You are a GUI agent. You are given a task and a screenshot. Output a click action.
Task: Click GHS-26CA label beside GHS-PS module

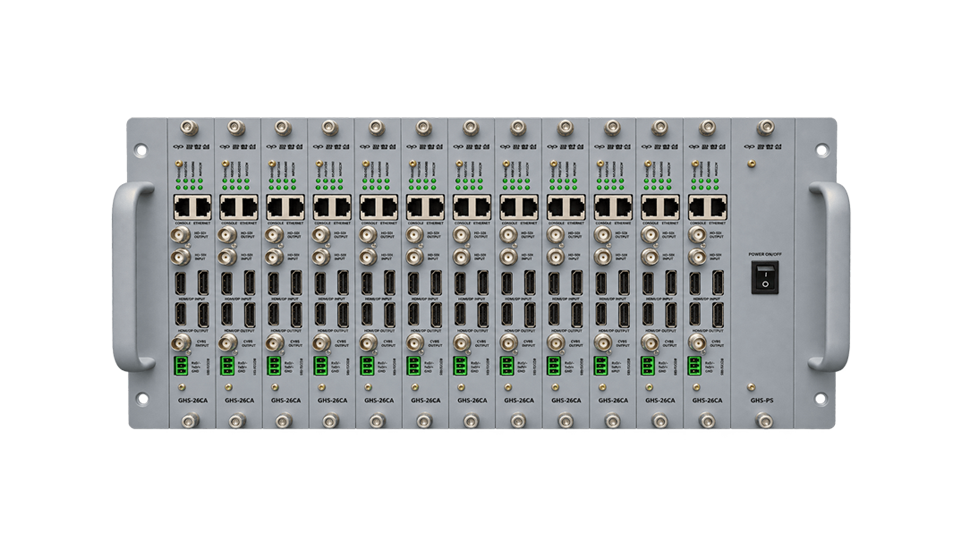(x=707, y=400)
